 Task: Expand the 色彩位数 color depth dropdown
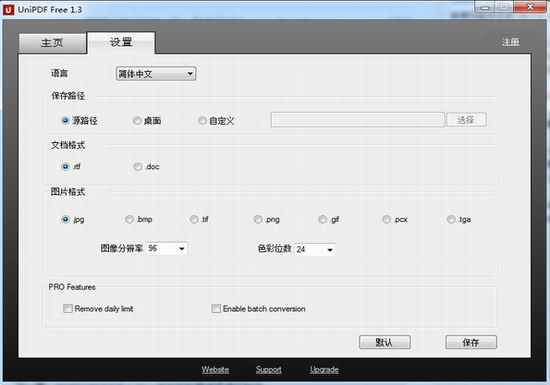click(x=315, y=249)
